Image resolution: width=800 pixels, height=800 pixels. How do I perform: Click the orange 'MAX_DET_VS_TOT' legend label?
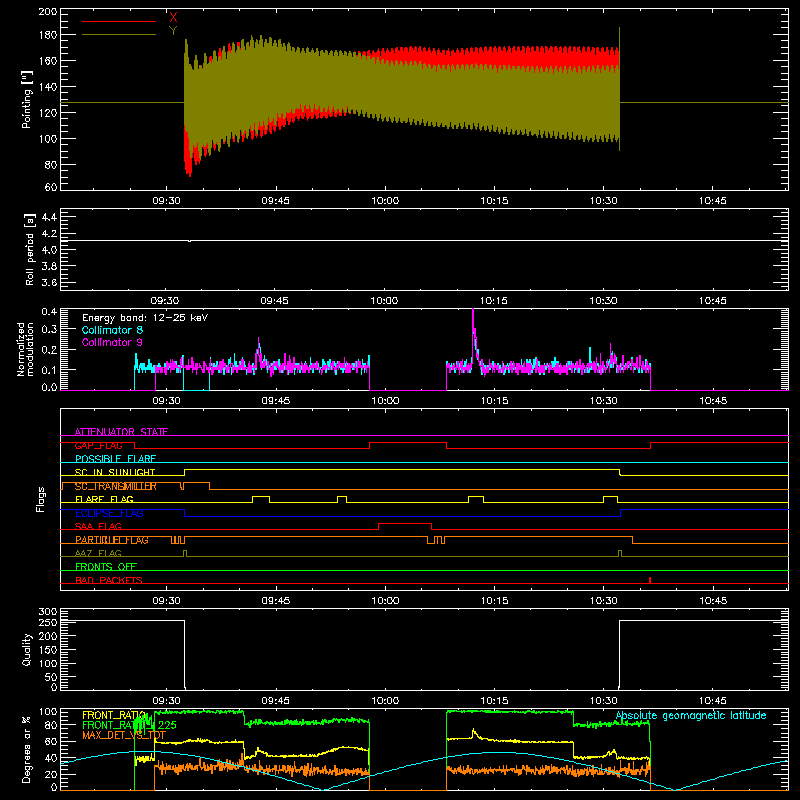[x=124, y=735]
